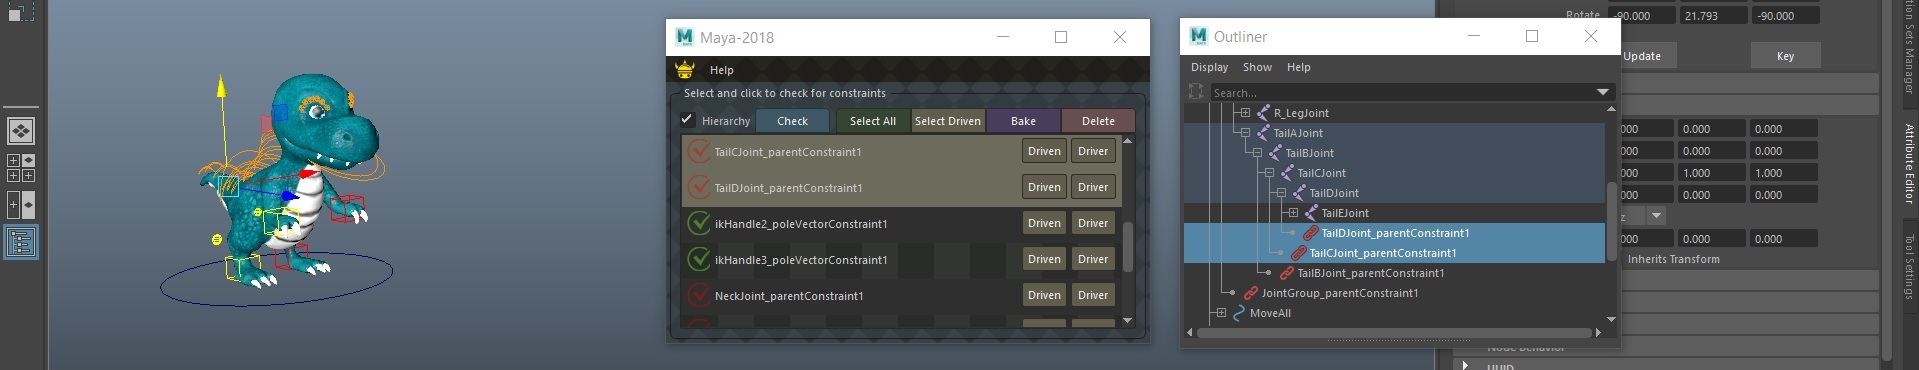Open the Outliner search options dropdown arrow
Image resolution: width=1919 pixels, height=370 pixels.
click(x=1604, y=92)
